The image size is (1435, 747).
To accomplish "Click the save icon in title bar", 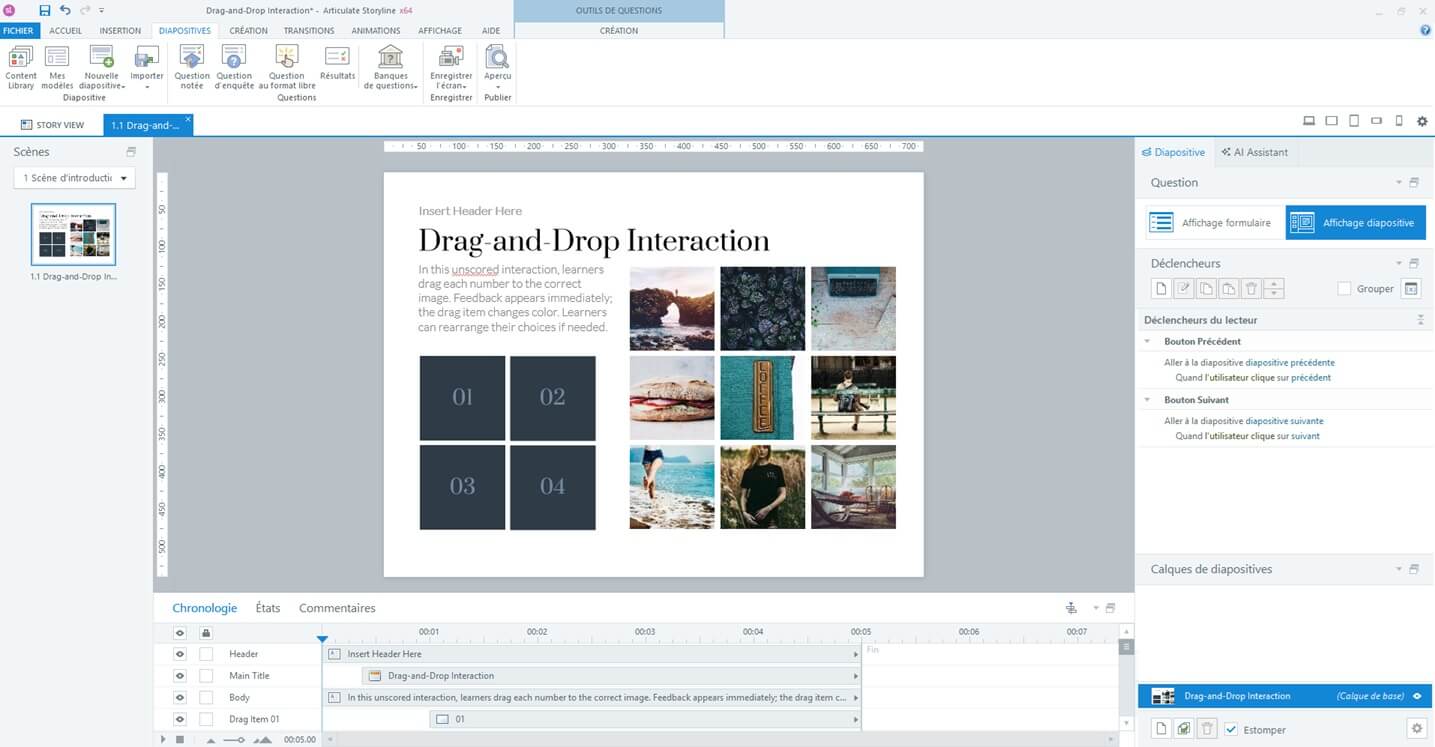I will tap(44, 10).
